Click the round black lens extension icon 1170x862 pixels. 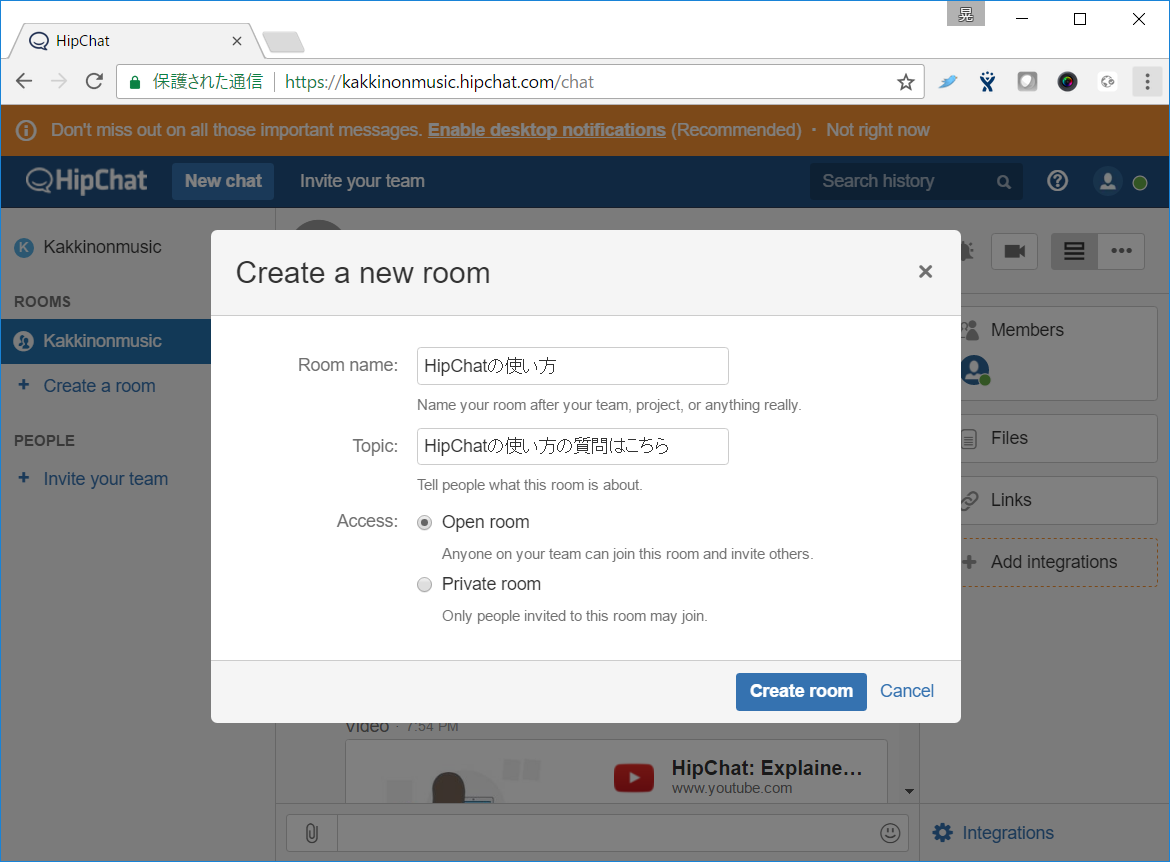tap(1067, 81)
